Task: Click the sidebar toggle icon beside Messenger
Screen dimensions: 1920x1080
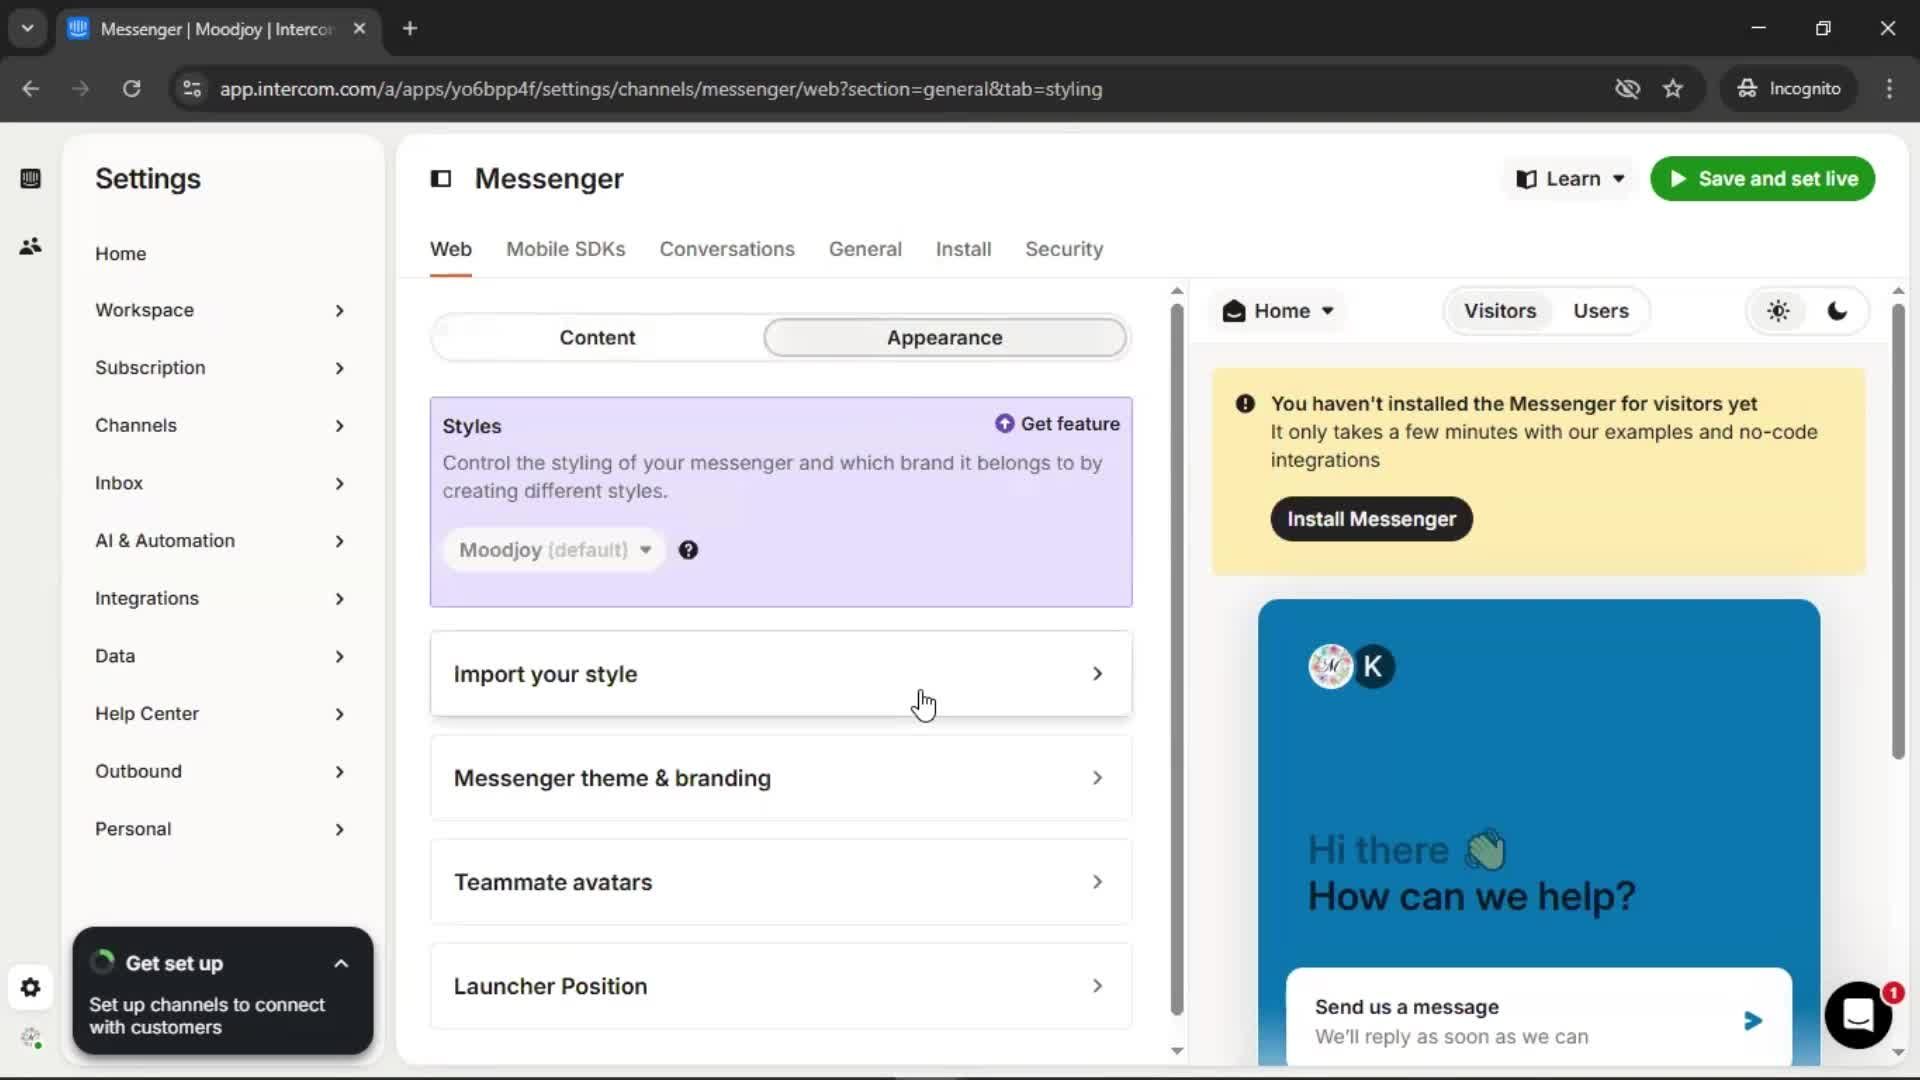Action: pos(441,179)
